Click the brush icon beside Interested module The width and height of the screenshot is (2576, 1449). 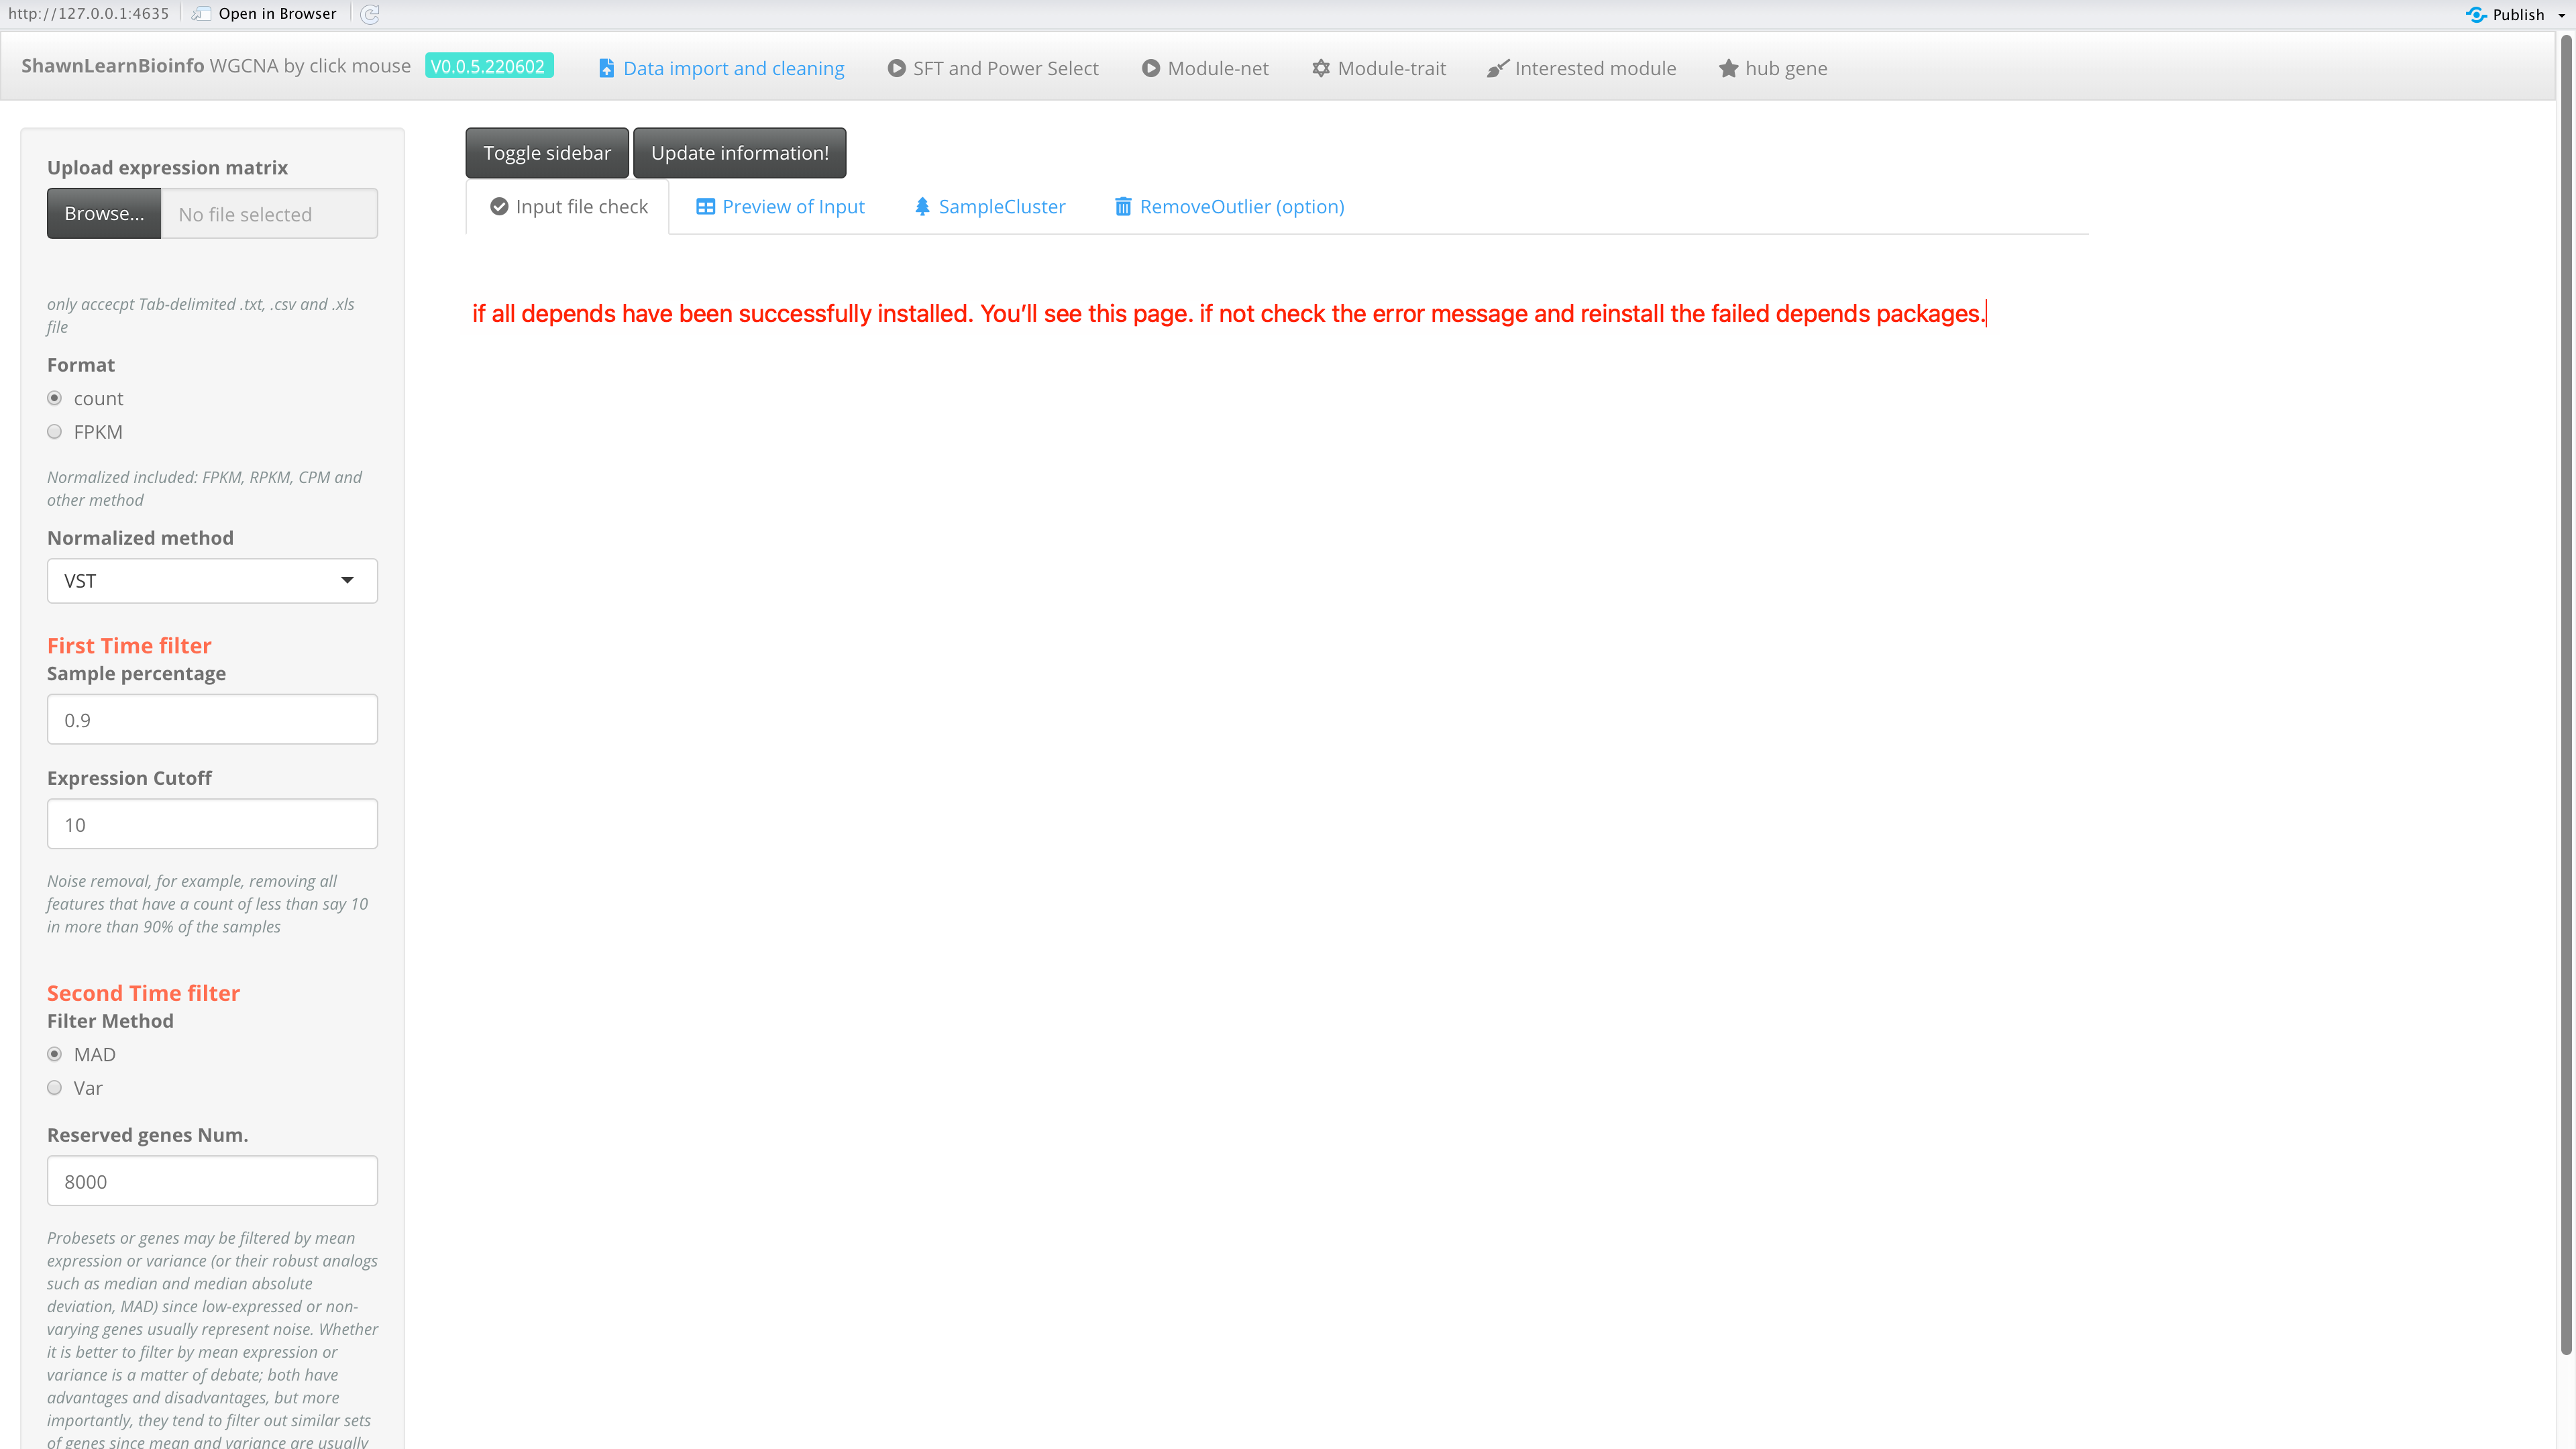[1497, 68]
